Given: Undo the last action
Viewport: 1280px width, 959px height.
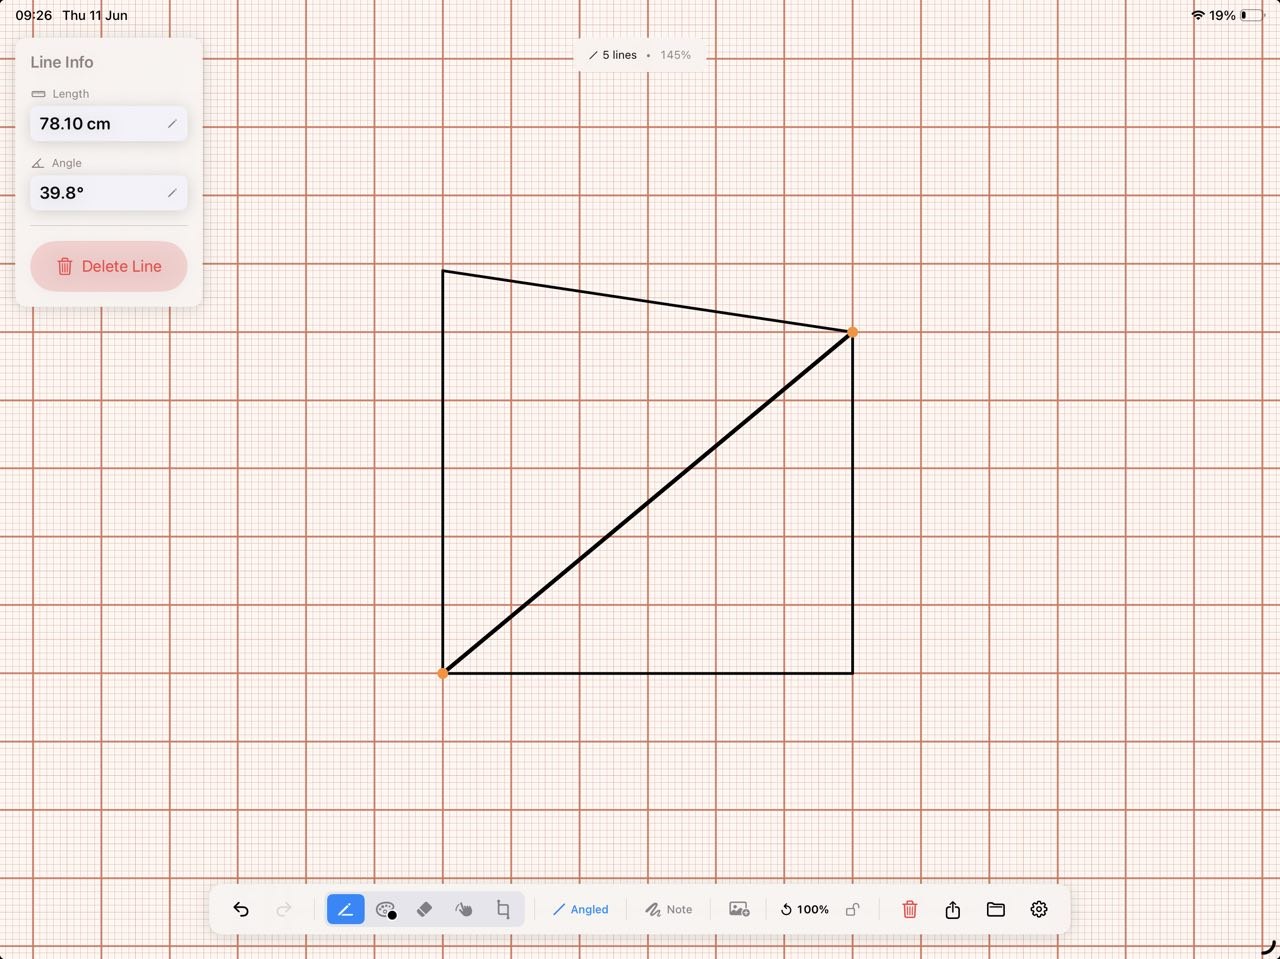Looking at the screenshot, I should click(241, 909).
